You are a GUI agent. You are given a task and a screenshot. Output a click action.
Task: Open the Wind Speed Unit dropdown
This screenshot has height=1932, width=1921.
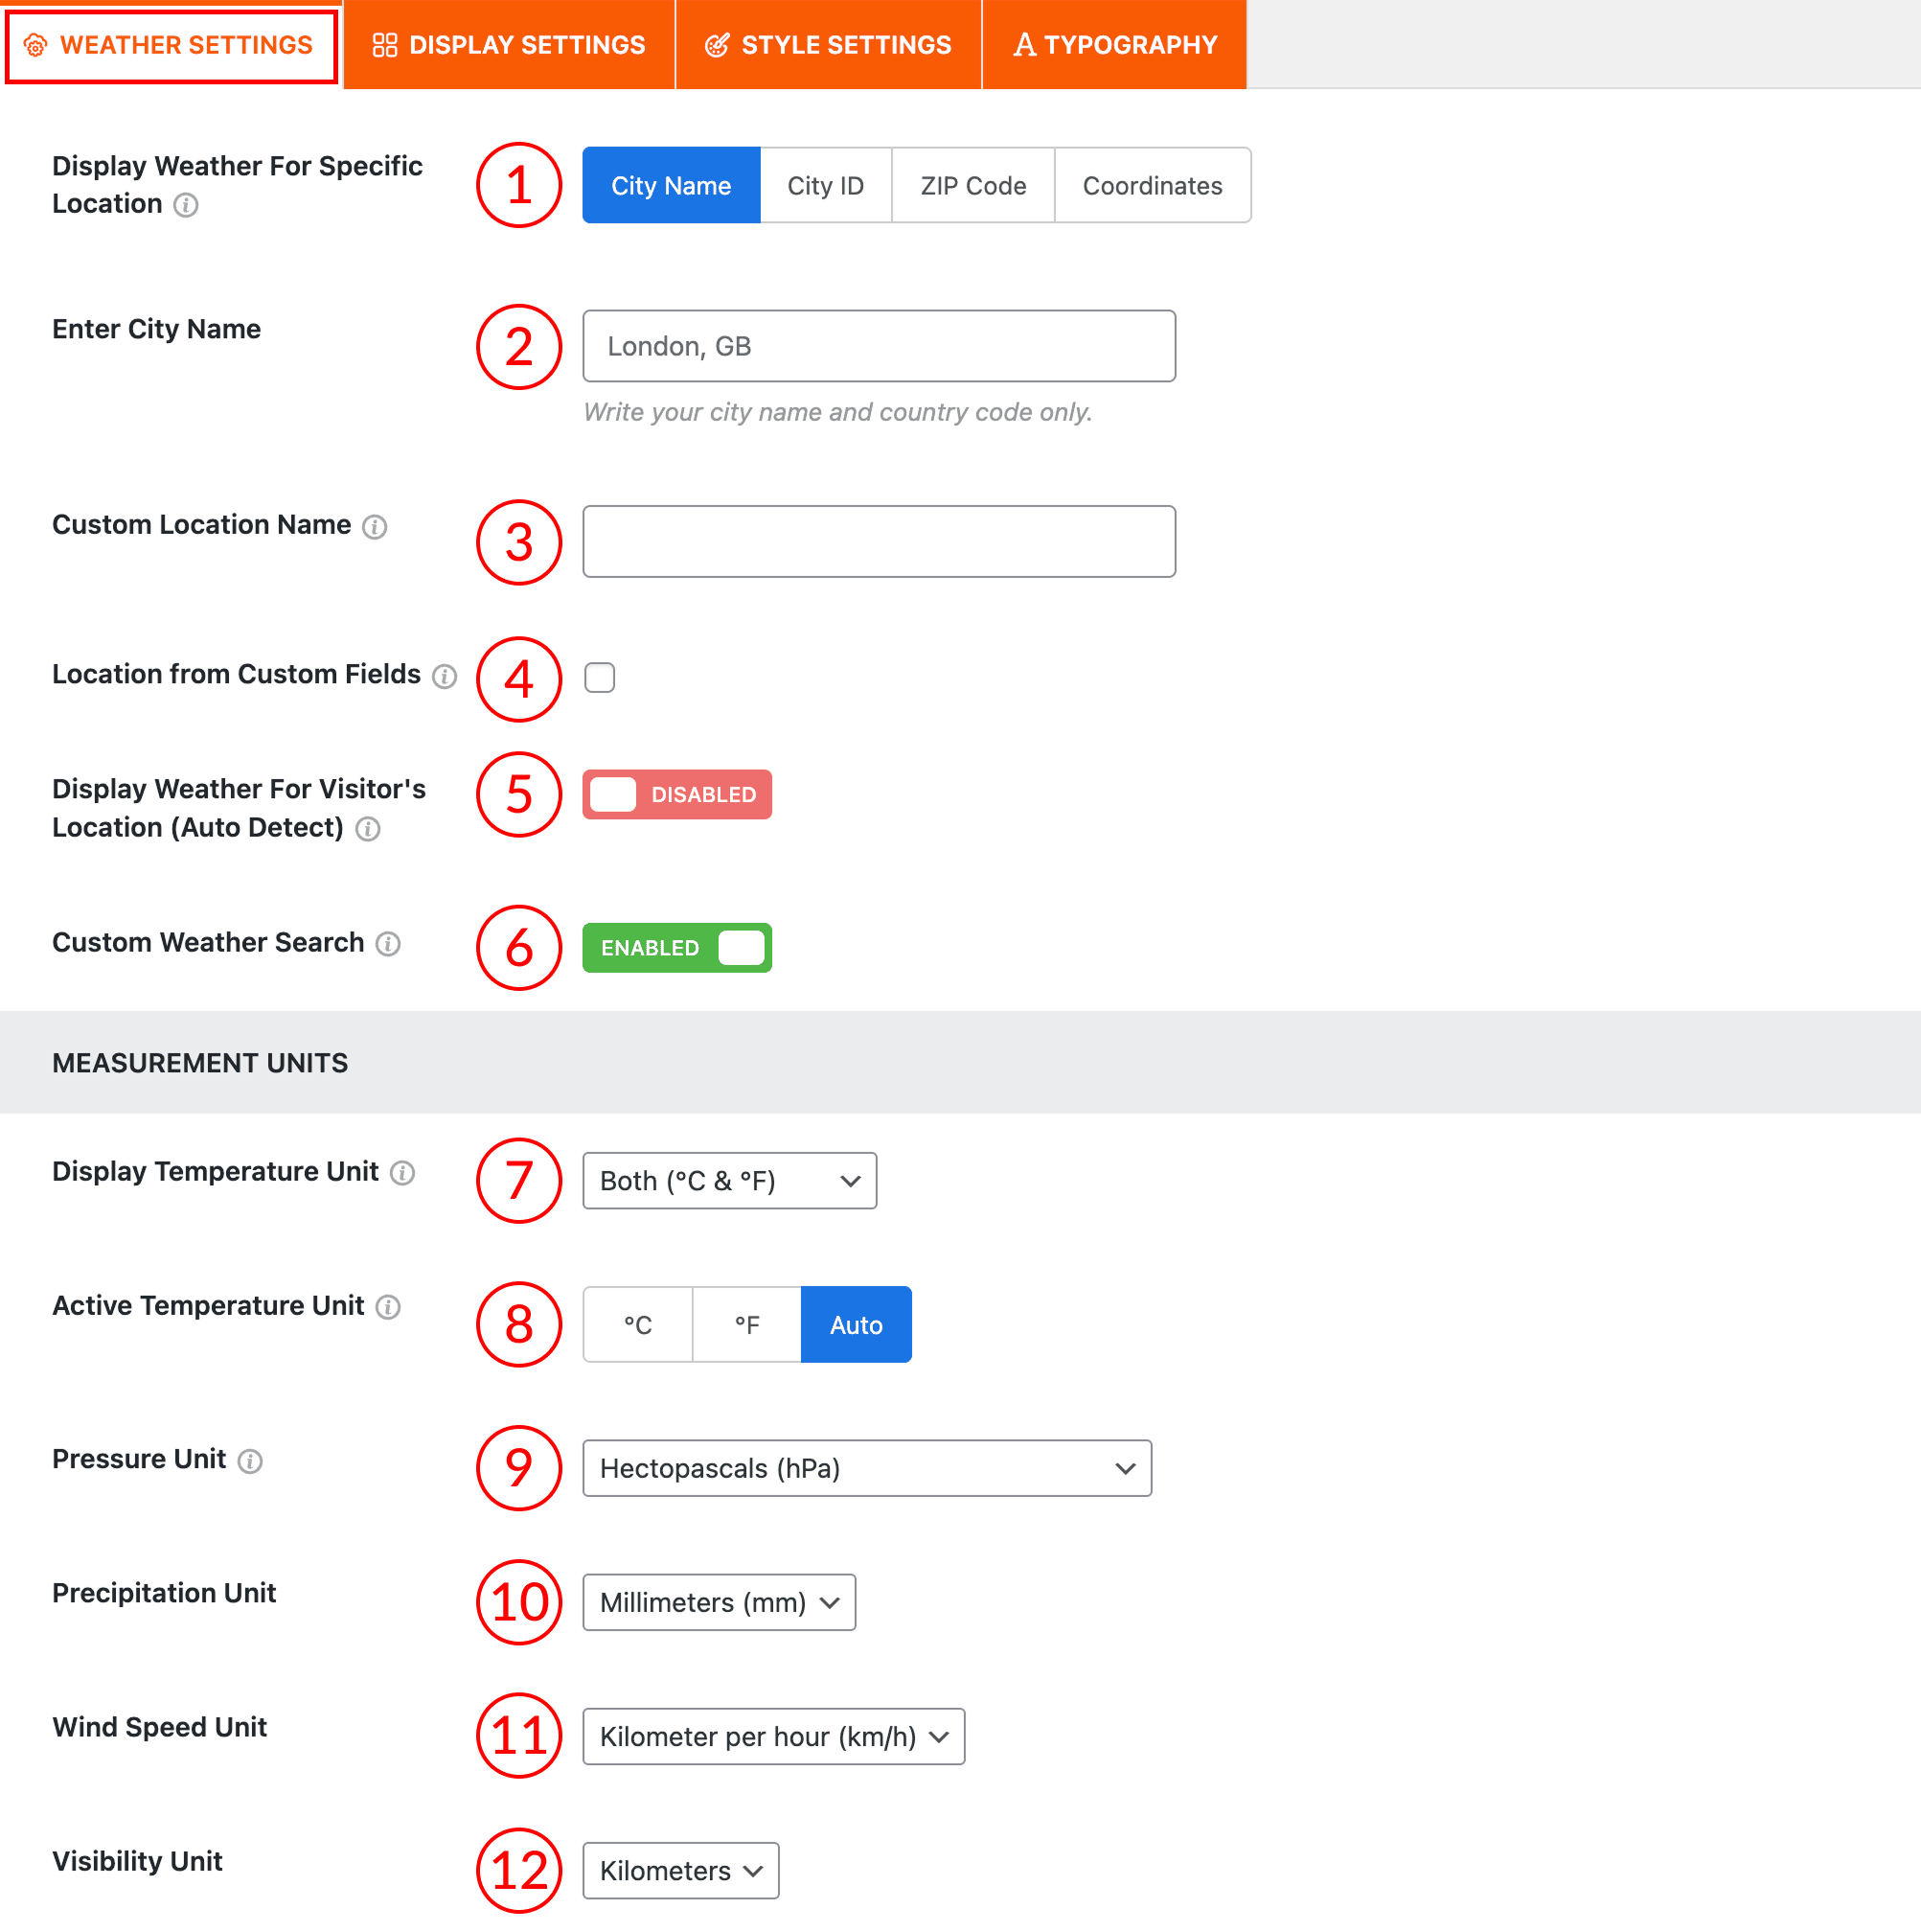point(773,1737)
